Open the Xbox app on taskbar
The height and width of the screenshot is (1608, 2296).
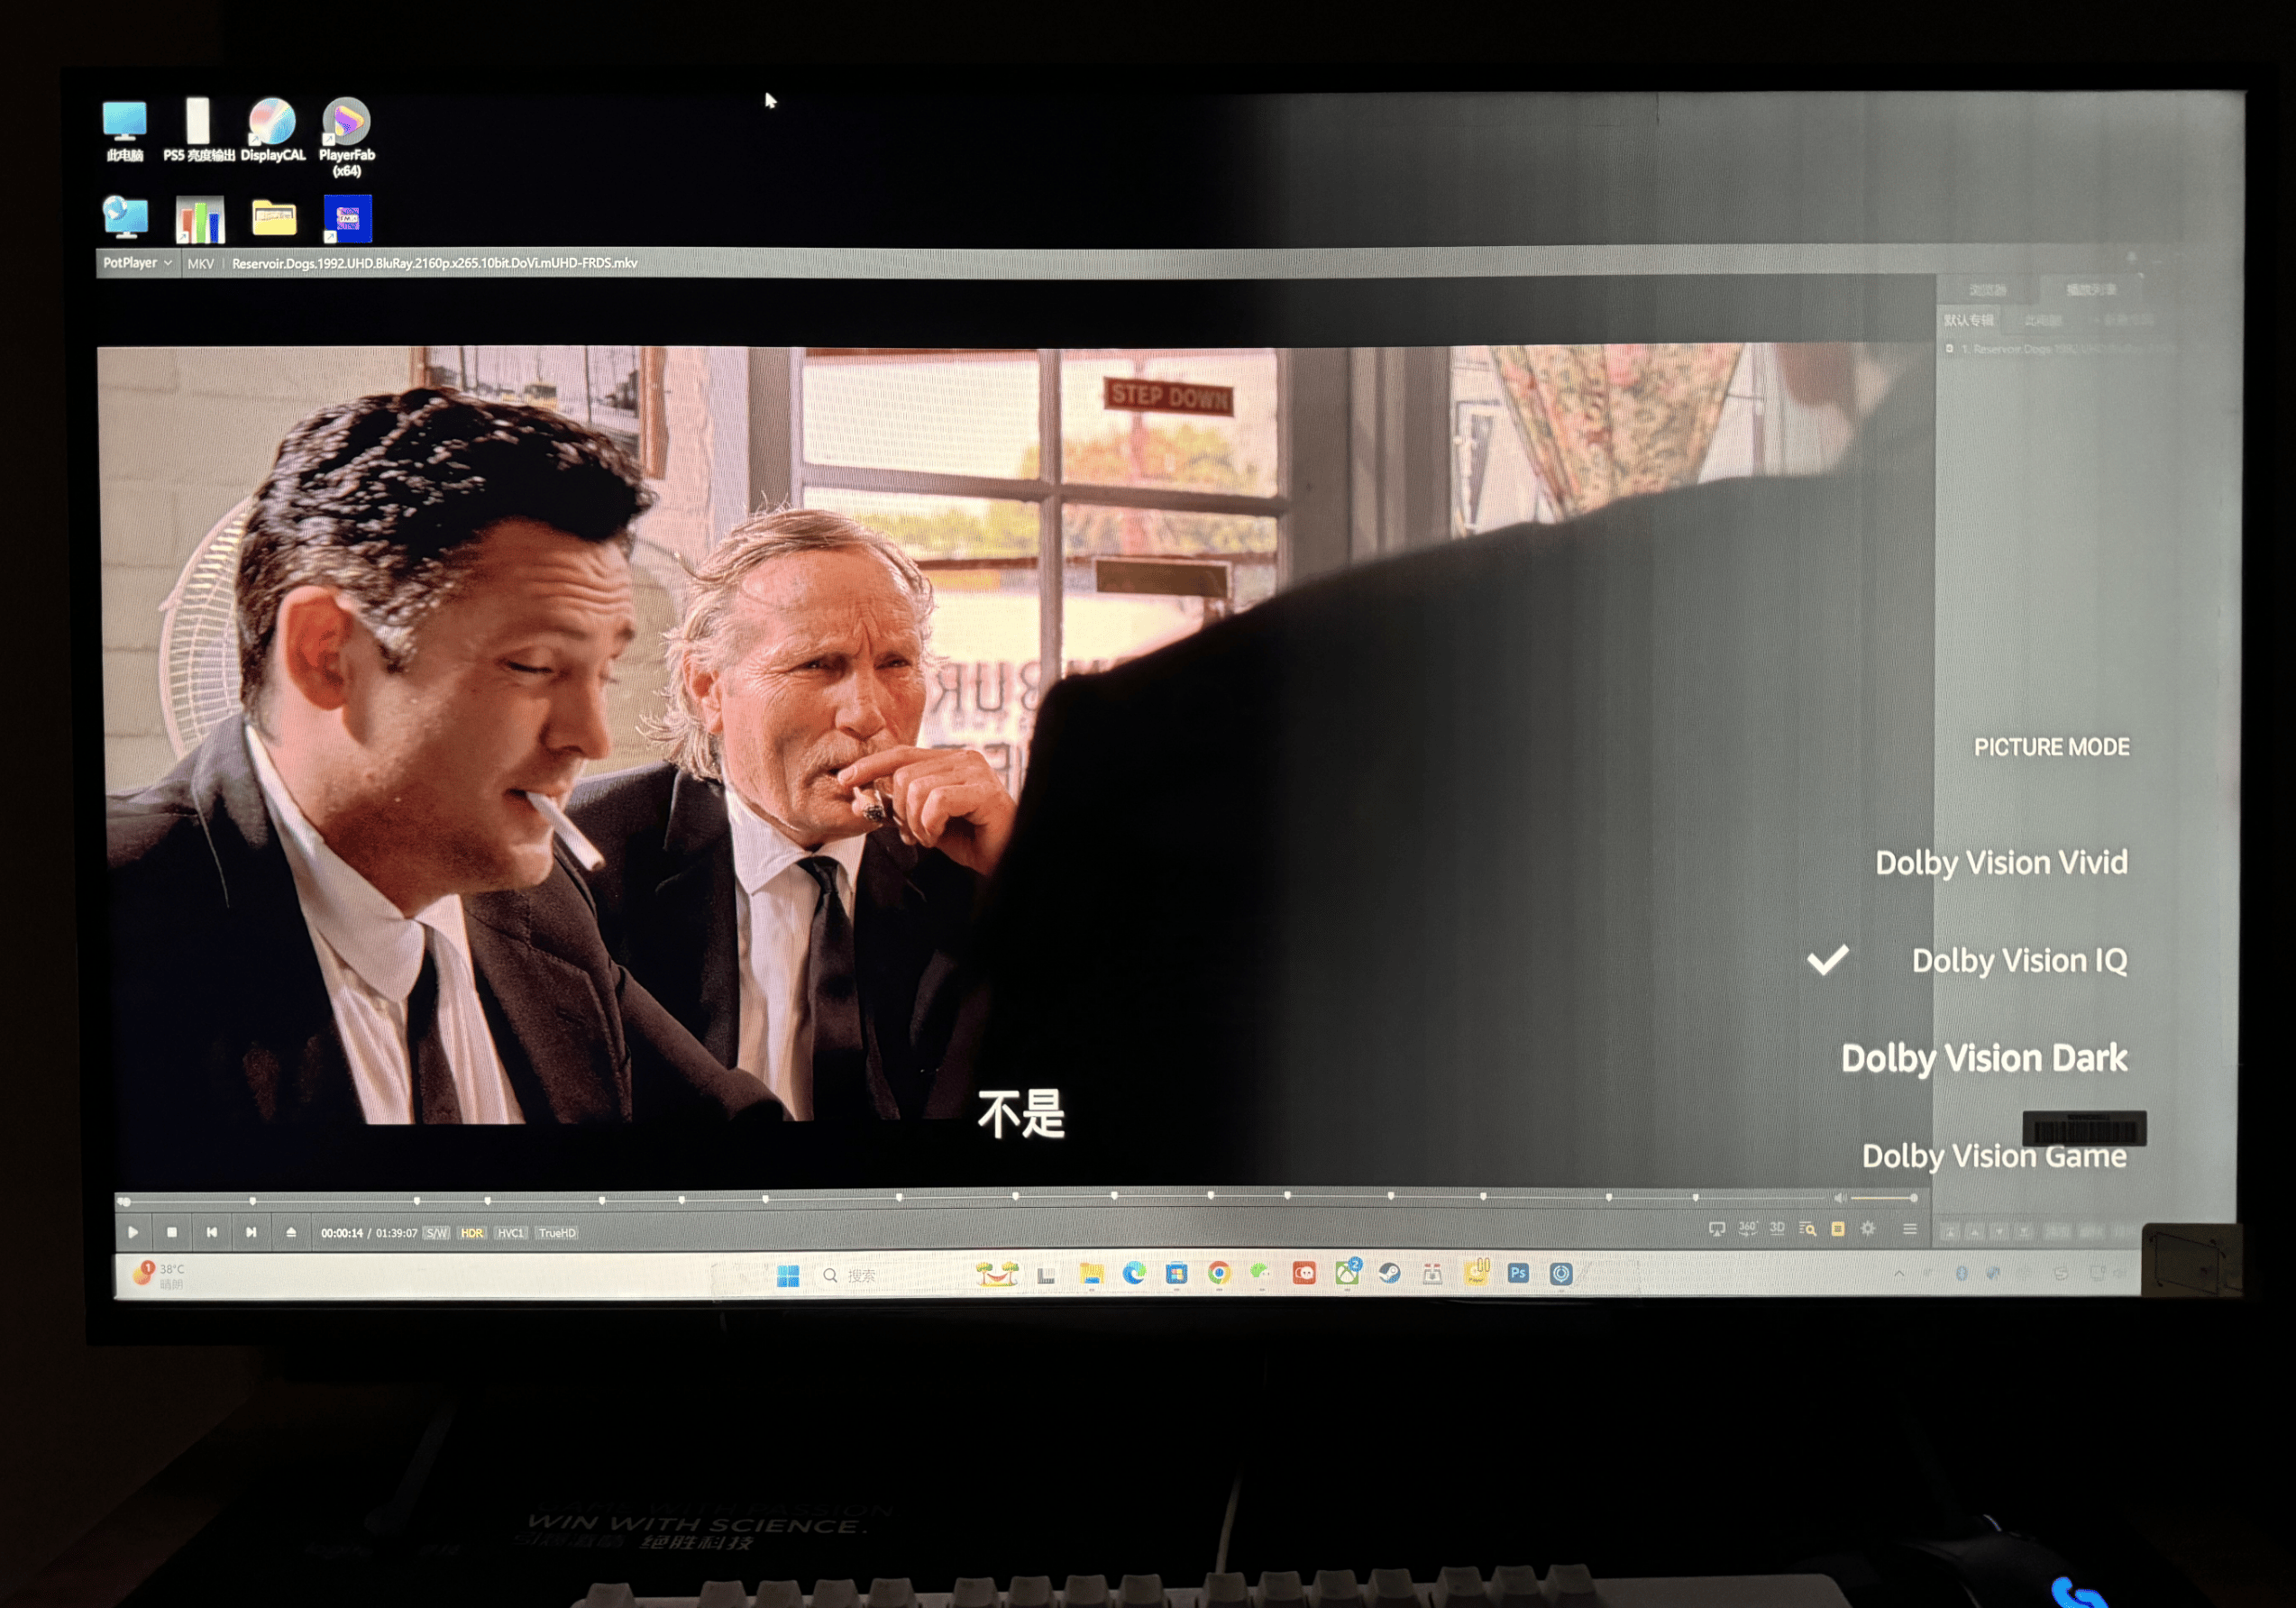tap(1347, 1272)
